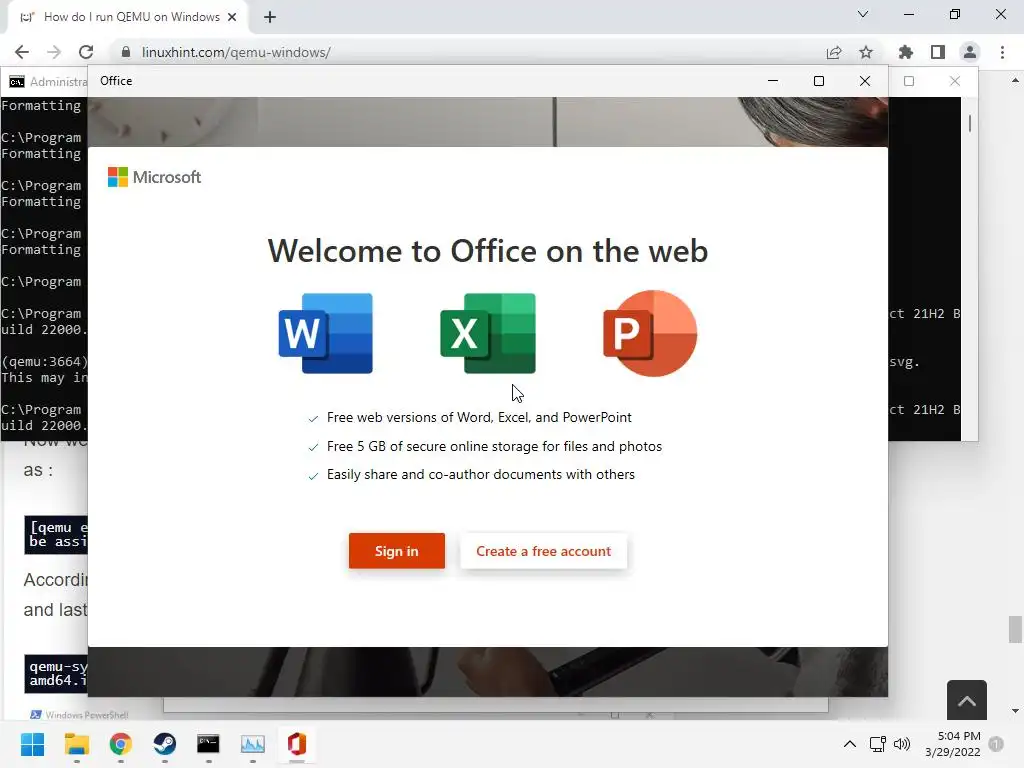
Task: Open clock showing 5:04 PM
Action: pos(953,744)
